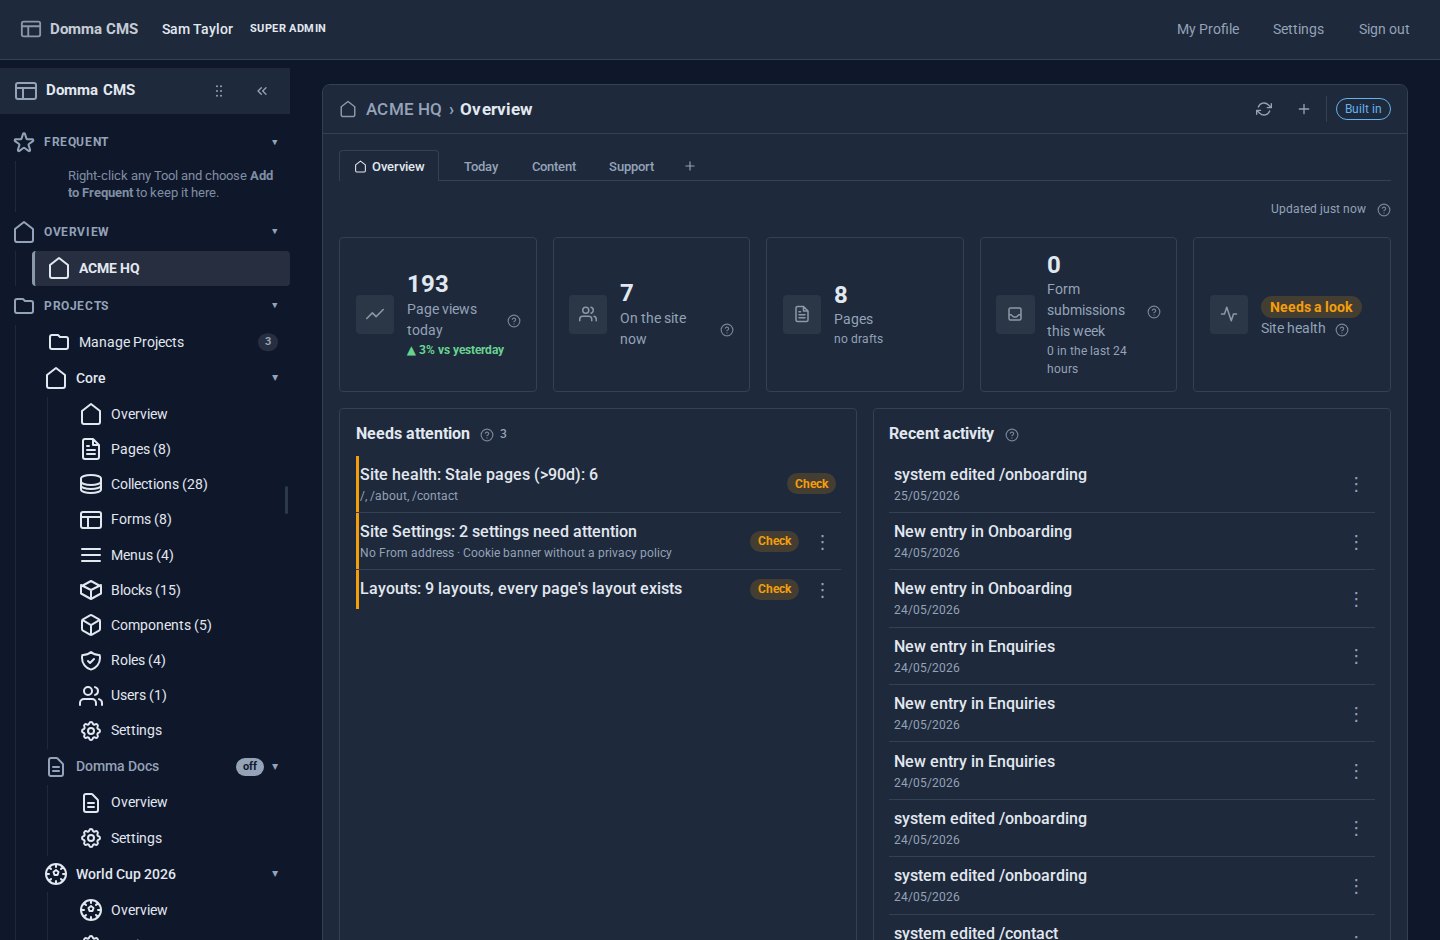Select ACME HQ in the sidebar

pos(161,268)
